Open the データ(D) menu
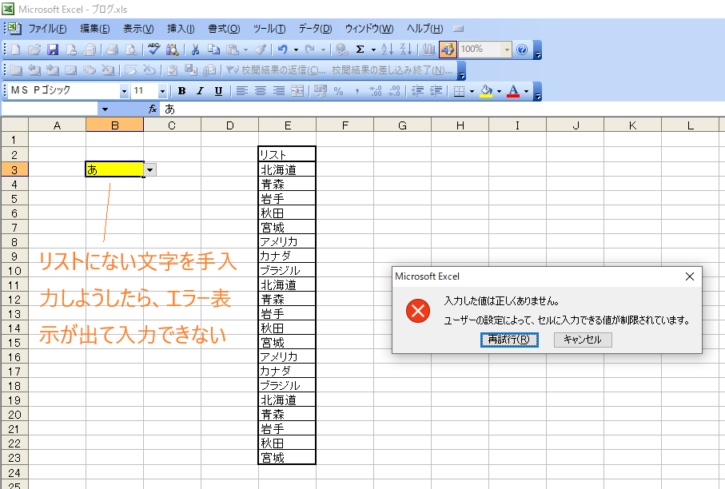This screenshot has height=489, width=725. [316, 28]
